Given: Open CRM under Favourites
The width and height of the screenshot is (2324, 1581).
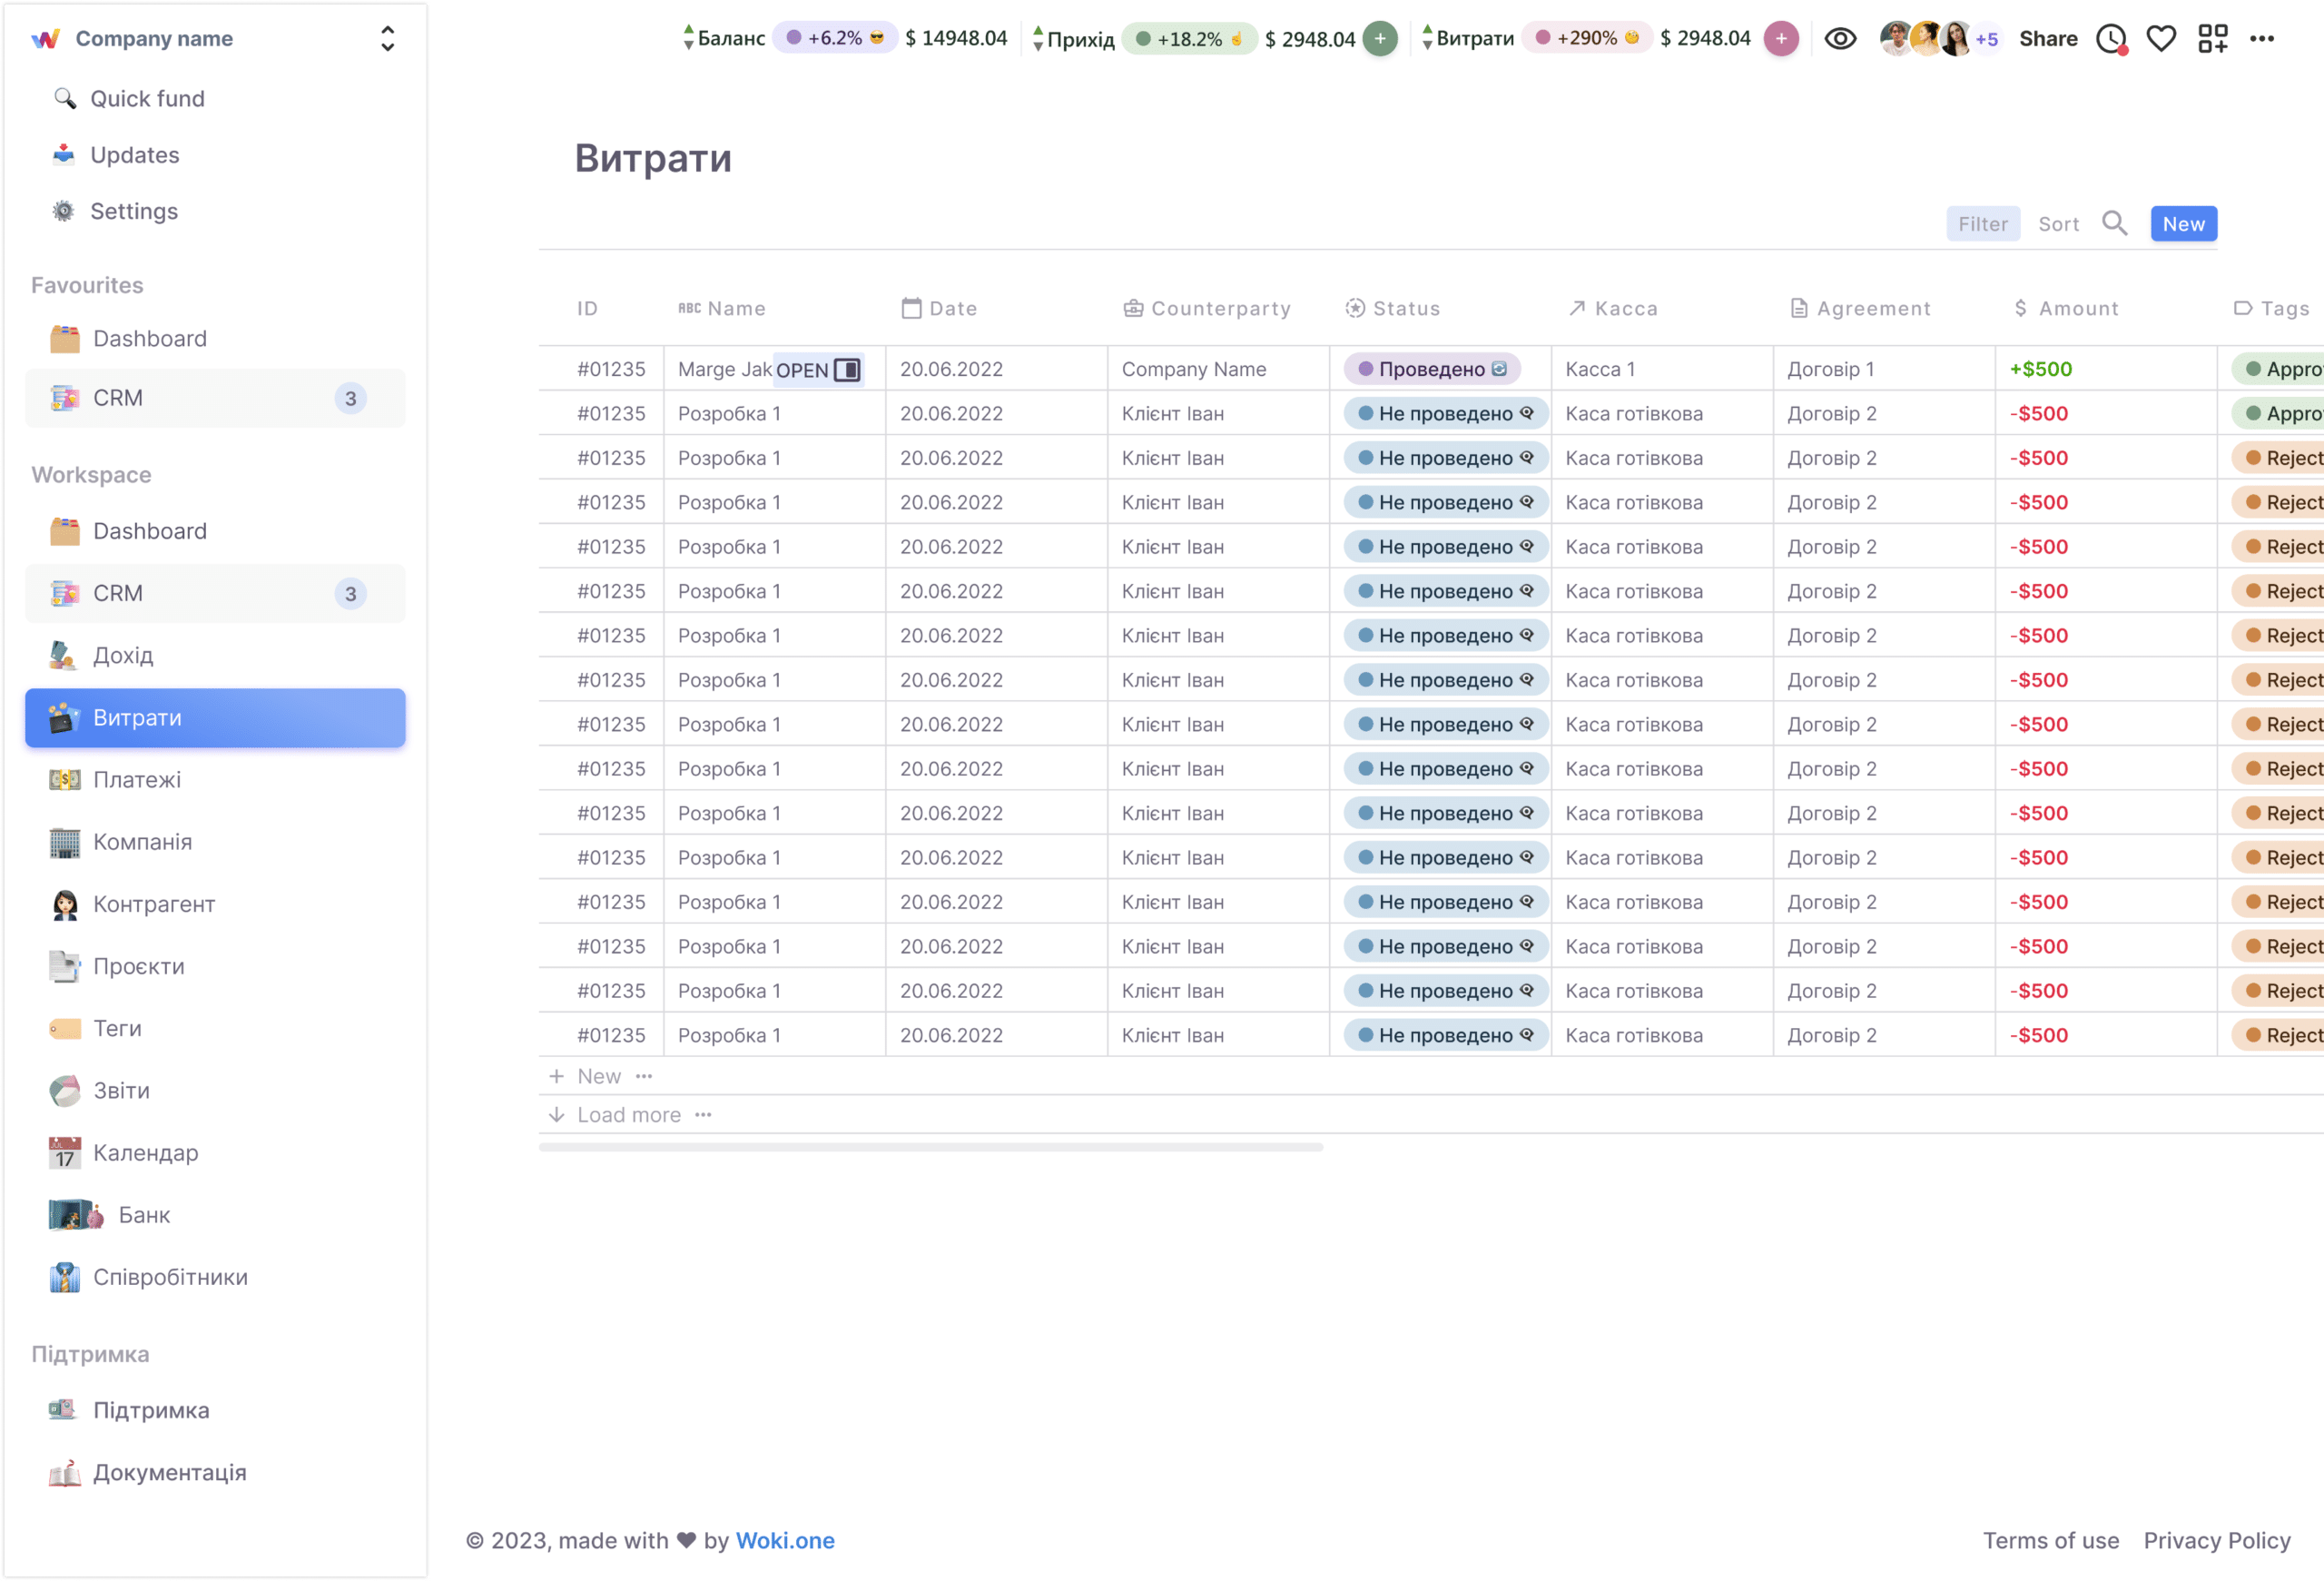Looking at the screenshot, I should [216, 398].
